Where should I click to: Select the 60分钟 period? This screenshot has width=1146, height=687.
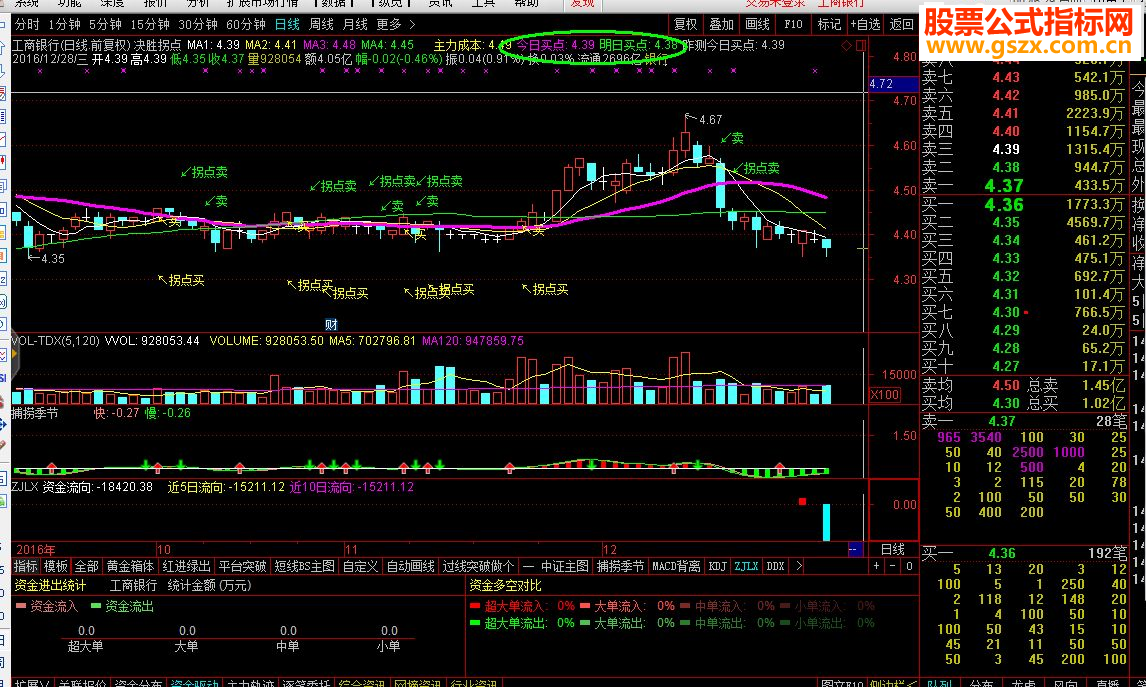pos(246,24)
